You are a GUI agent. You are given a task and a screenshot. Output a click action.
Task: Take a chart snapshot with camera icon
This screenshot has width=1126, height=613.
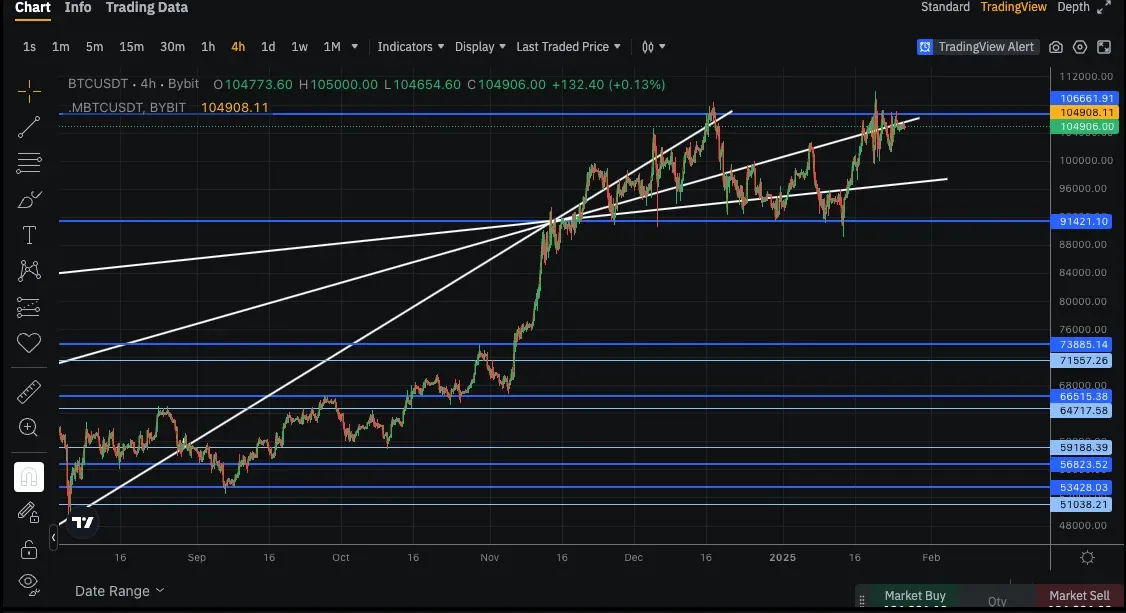click(1056, 47)
